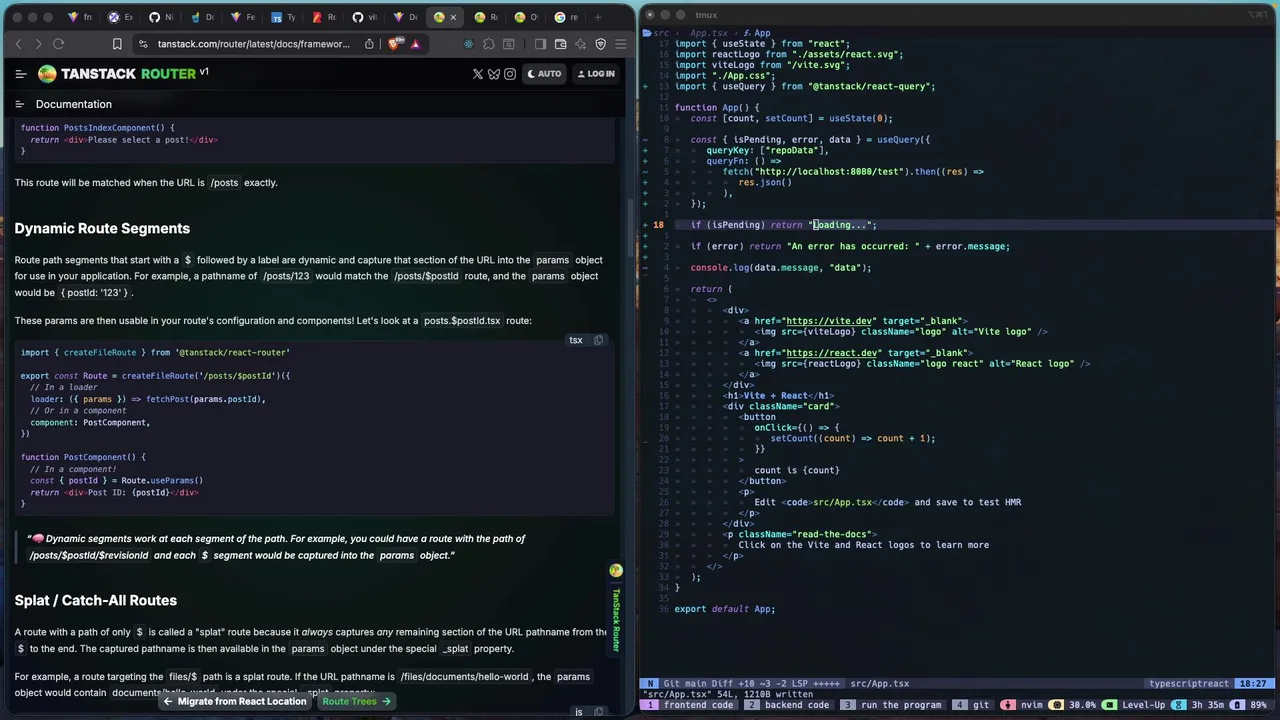
Task: Bookmark the page with the bookmark icon
Action: coord(117,44)
